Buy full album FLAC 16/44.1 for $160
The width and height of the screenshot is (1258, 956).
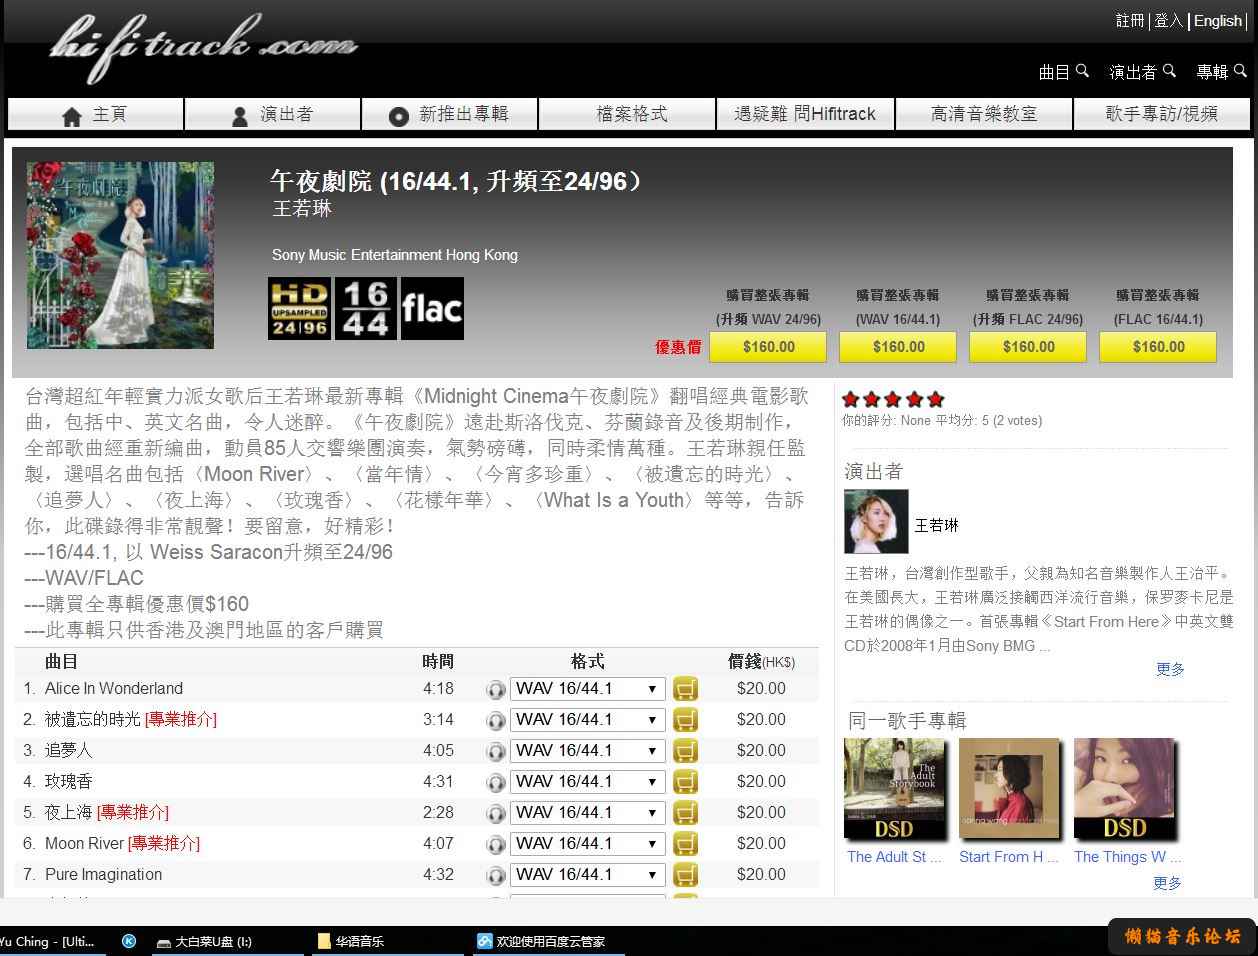point(1158,347)
